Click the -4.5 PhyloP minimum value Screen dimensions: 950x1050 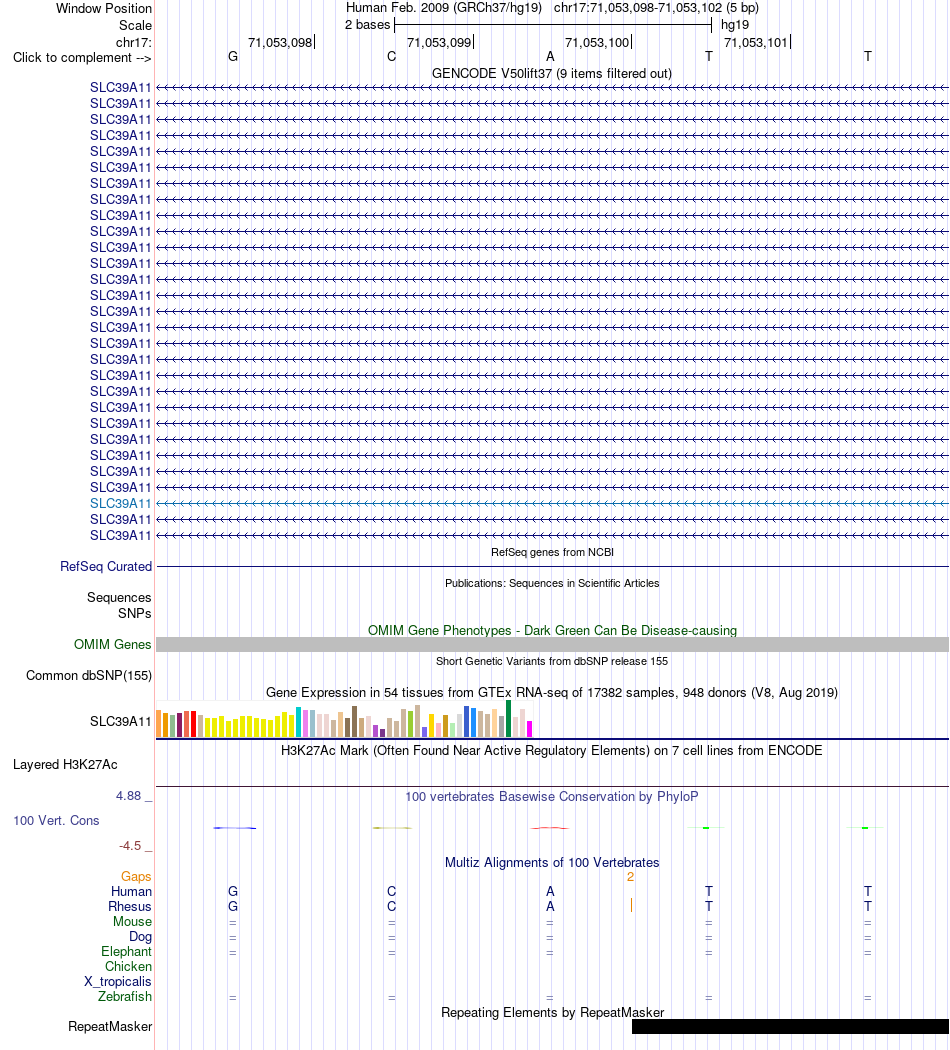tap(130, 846)
